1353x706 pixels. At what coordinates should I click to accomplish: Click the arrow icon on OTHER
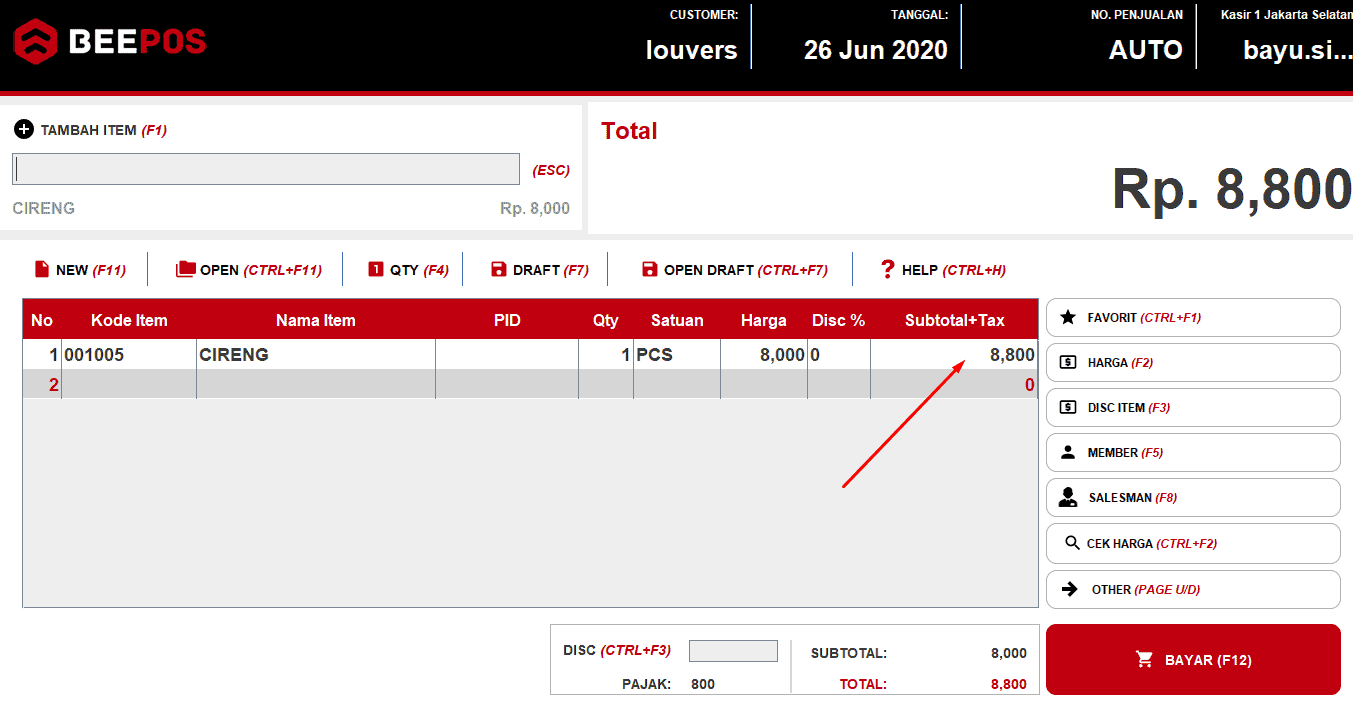click(x=1070, y=589)
